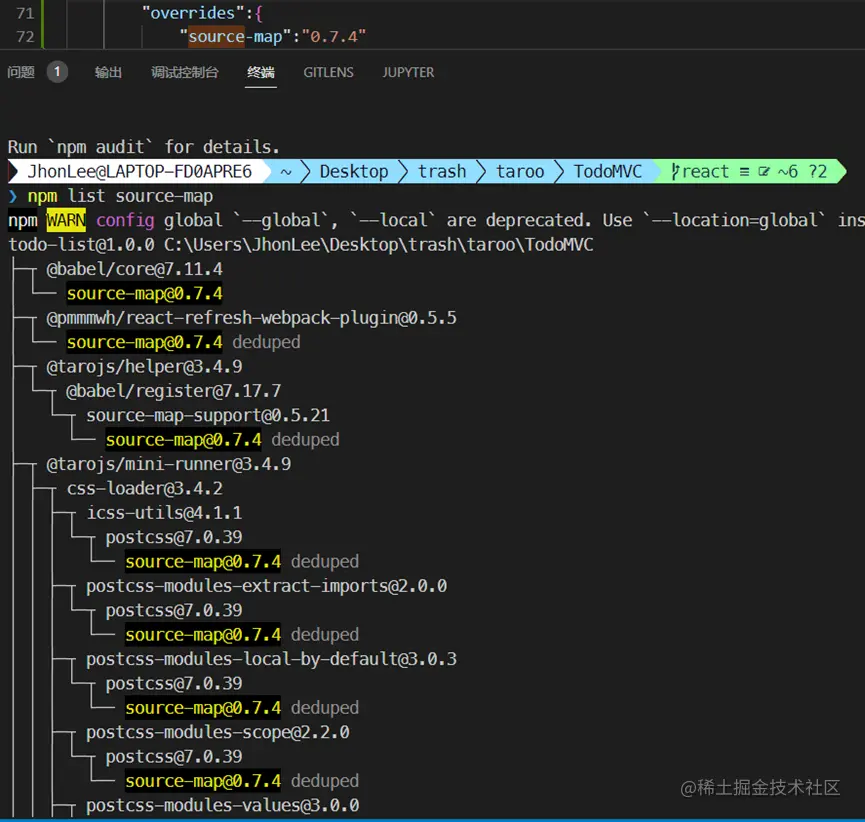Screen dimensions: 865x822
Task: Click the npm list source-map command
Action: point(120,196)
